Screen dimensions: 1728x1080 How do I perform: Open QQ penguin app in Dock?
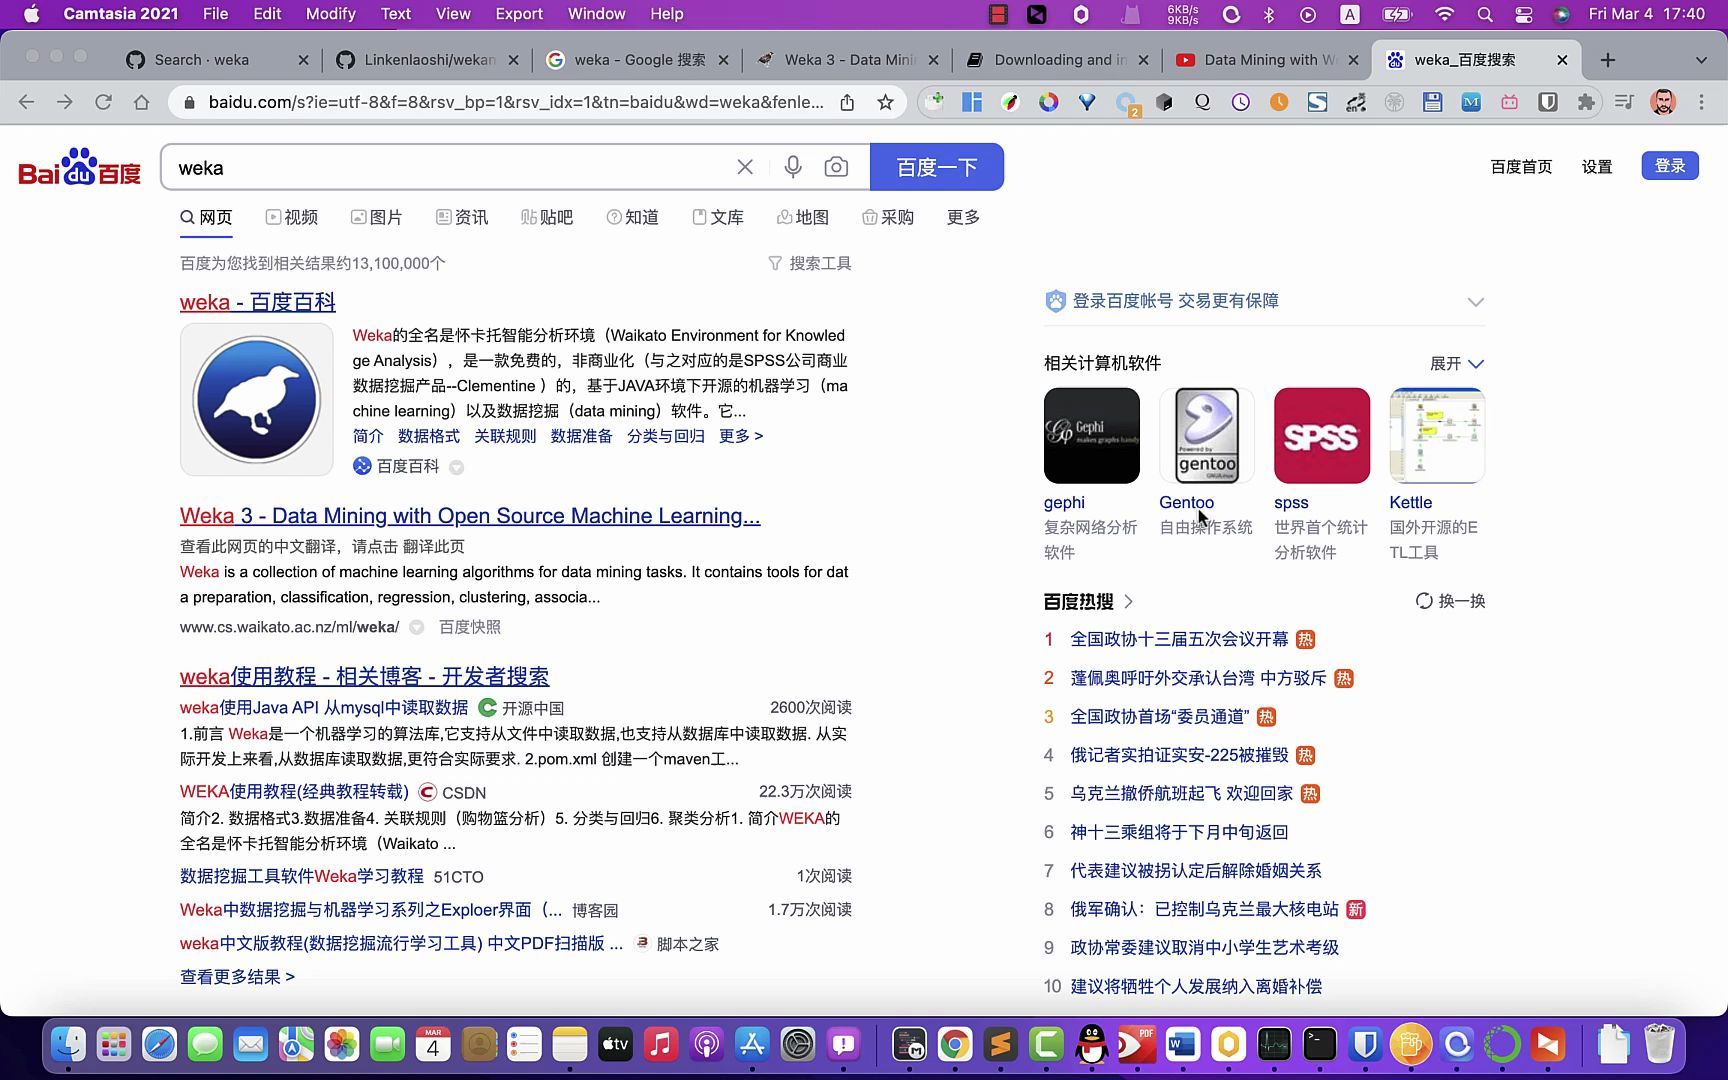pyautogui.click(x=1091, y=1045)
